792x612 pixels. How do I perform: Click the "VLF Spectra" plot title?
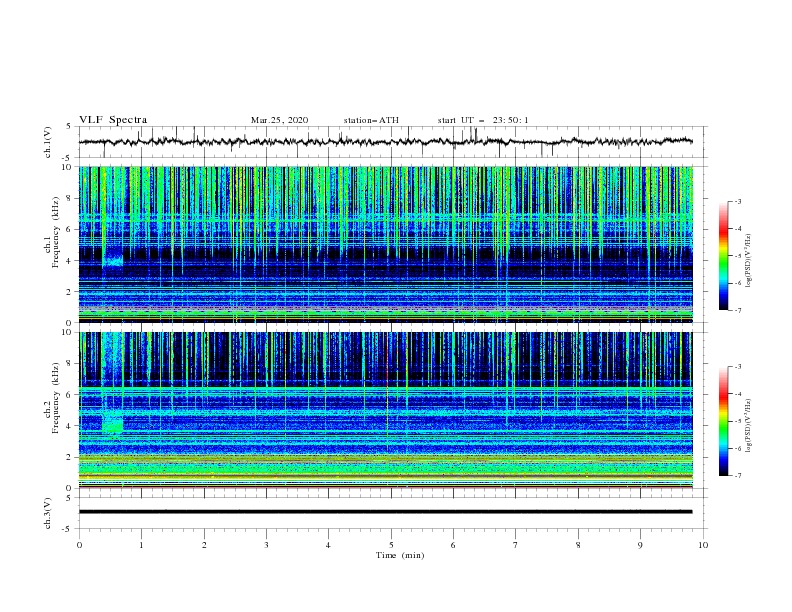[113, 120]
